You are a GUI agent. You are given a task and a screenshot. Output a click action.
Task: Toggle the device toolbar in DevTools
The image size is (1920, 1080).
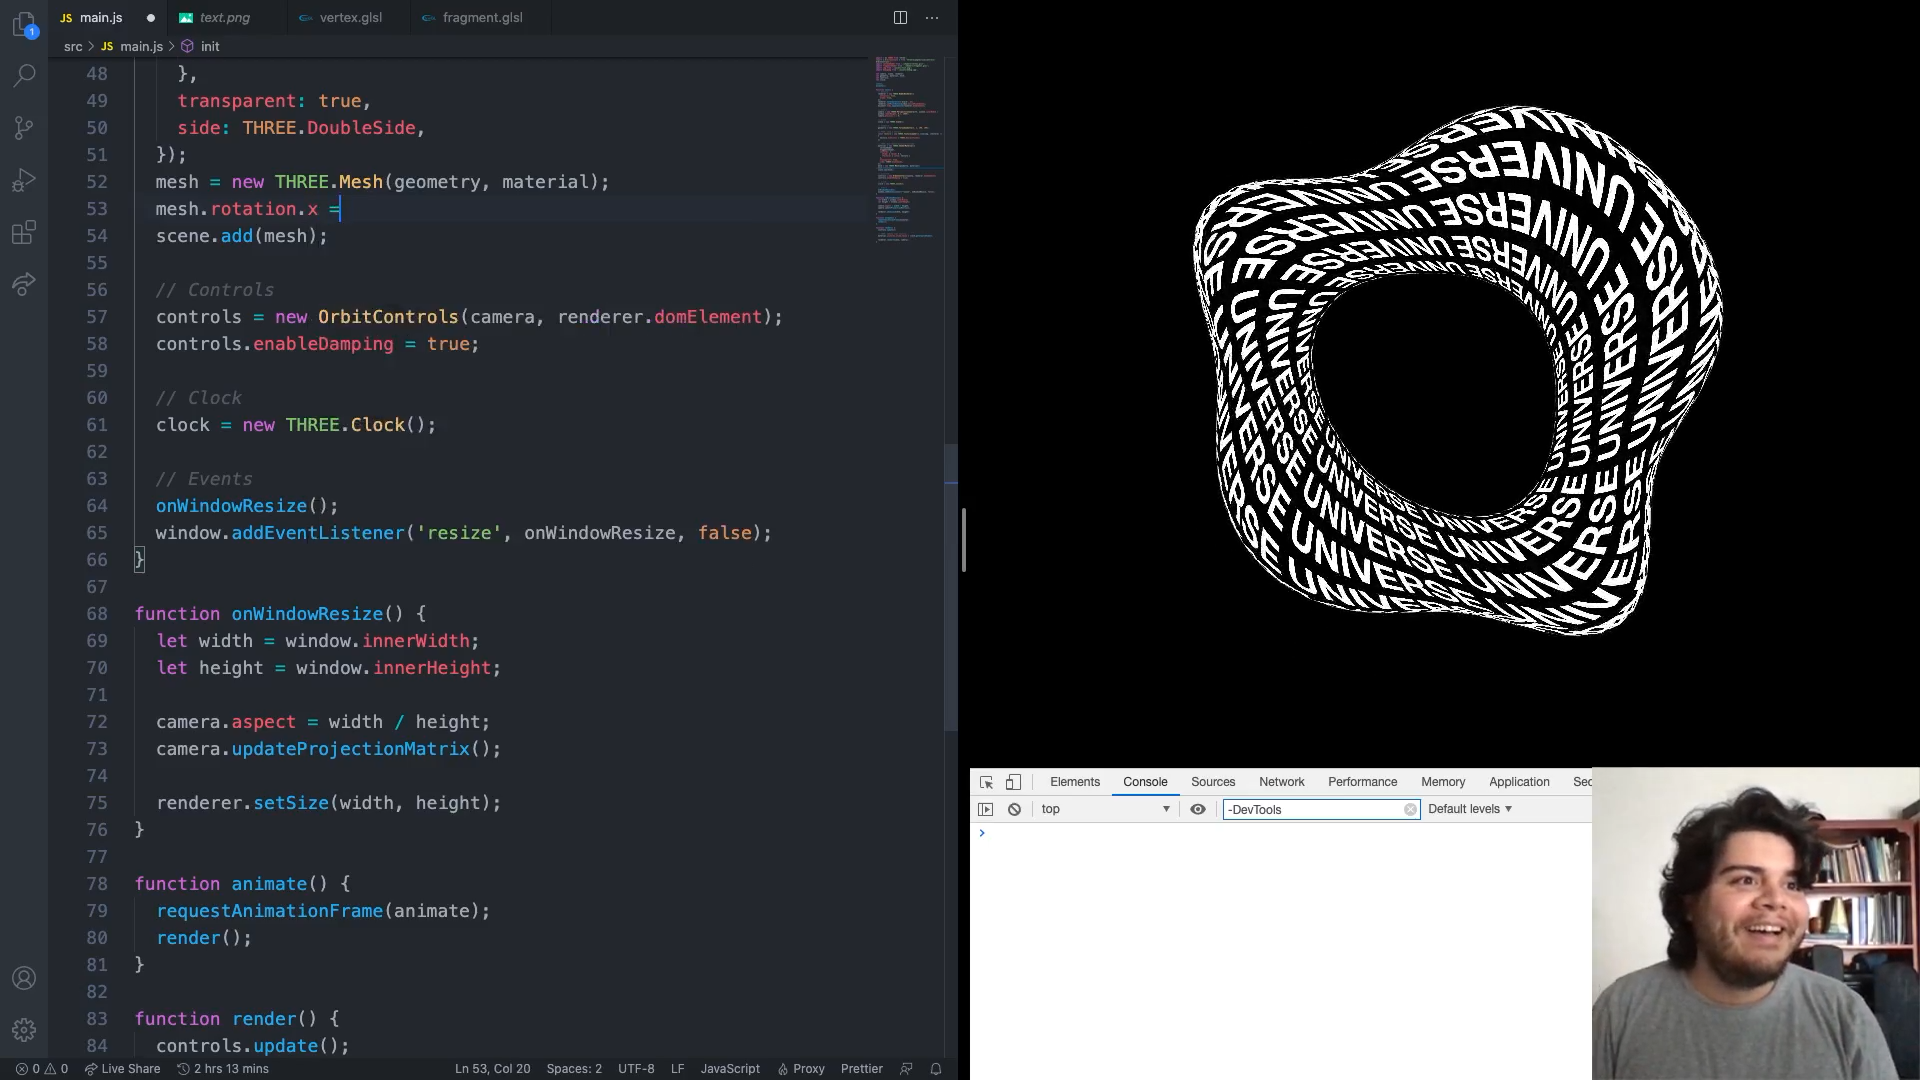point(1013,782)
